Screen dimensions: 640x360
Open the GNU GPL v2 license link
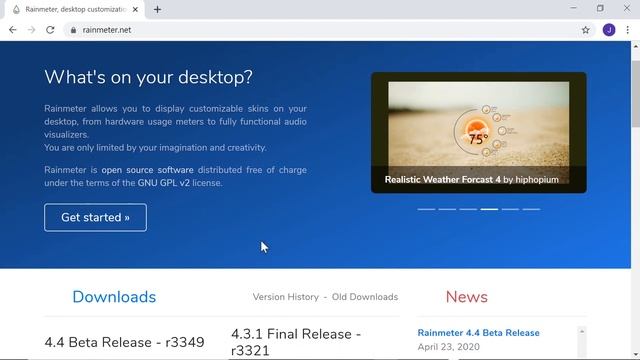tap(164, 183)
